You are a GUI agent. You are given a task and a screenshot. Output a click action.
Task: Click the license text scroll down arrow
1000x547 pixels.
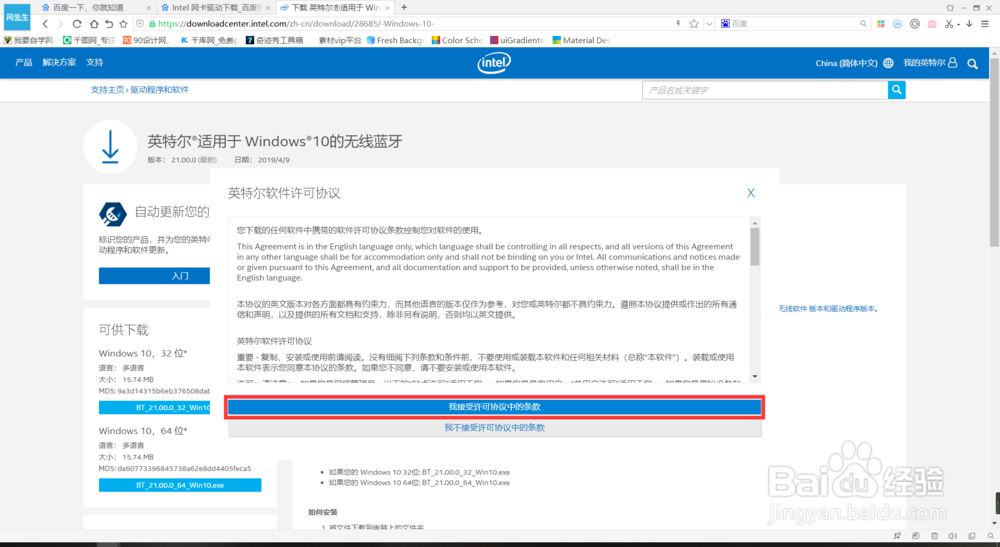[x=754, y=376]
